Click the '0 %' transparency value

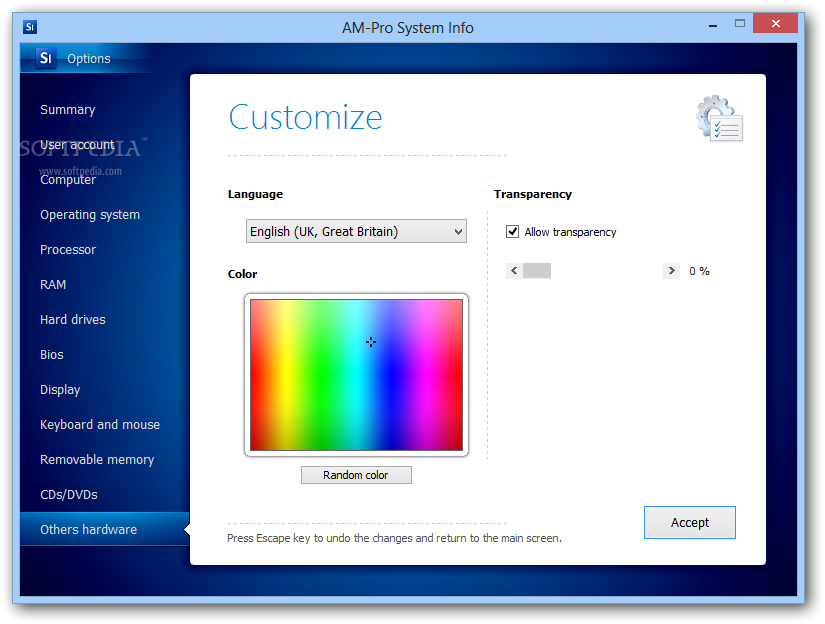(x=699, y=271)
